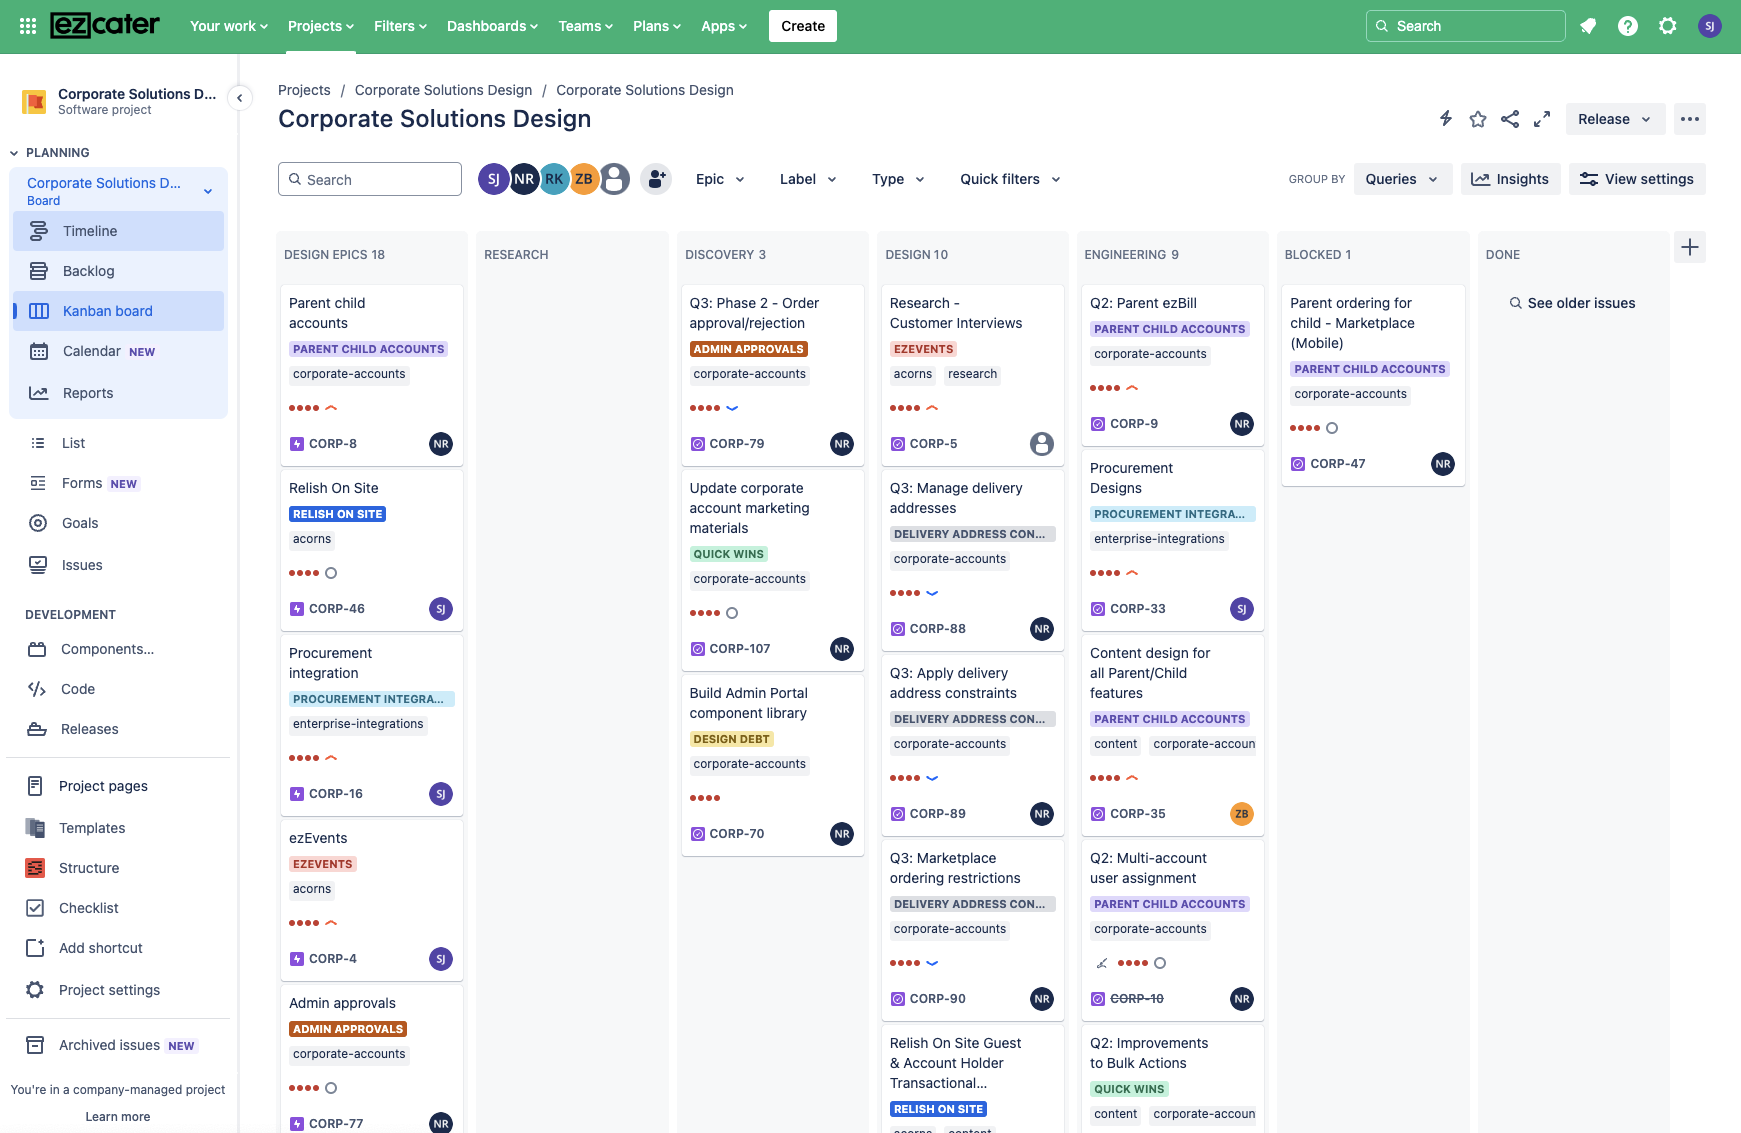Viewport: 1741px width, 1133px height.
Task: Click the Project settings gear icon
Action: [x=35, y=990]
